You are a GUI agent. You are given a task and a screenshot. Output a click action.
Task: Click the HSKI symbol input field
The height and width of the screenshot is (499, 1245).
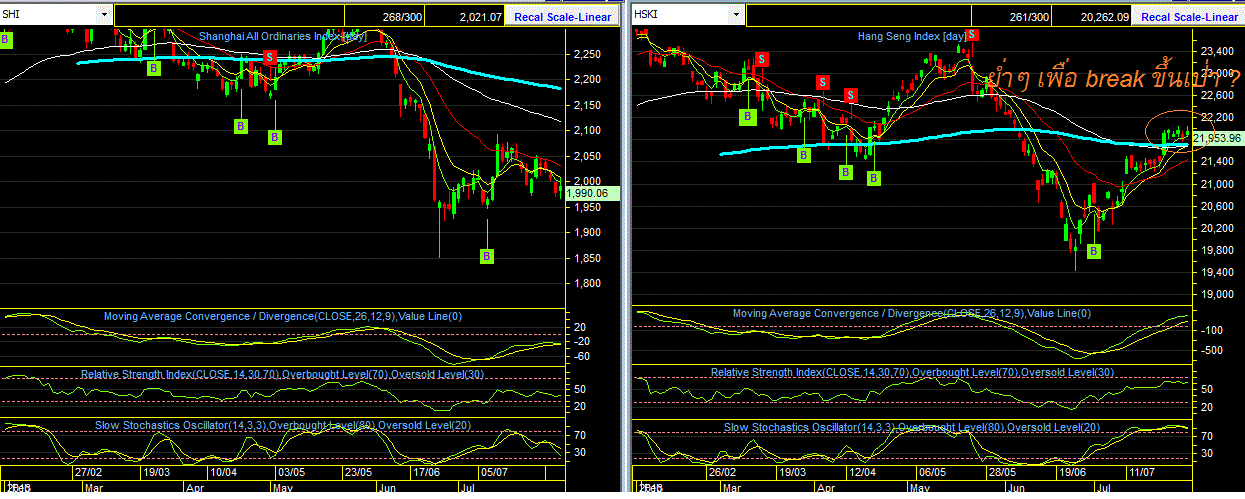click(x=682, y=15)
